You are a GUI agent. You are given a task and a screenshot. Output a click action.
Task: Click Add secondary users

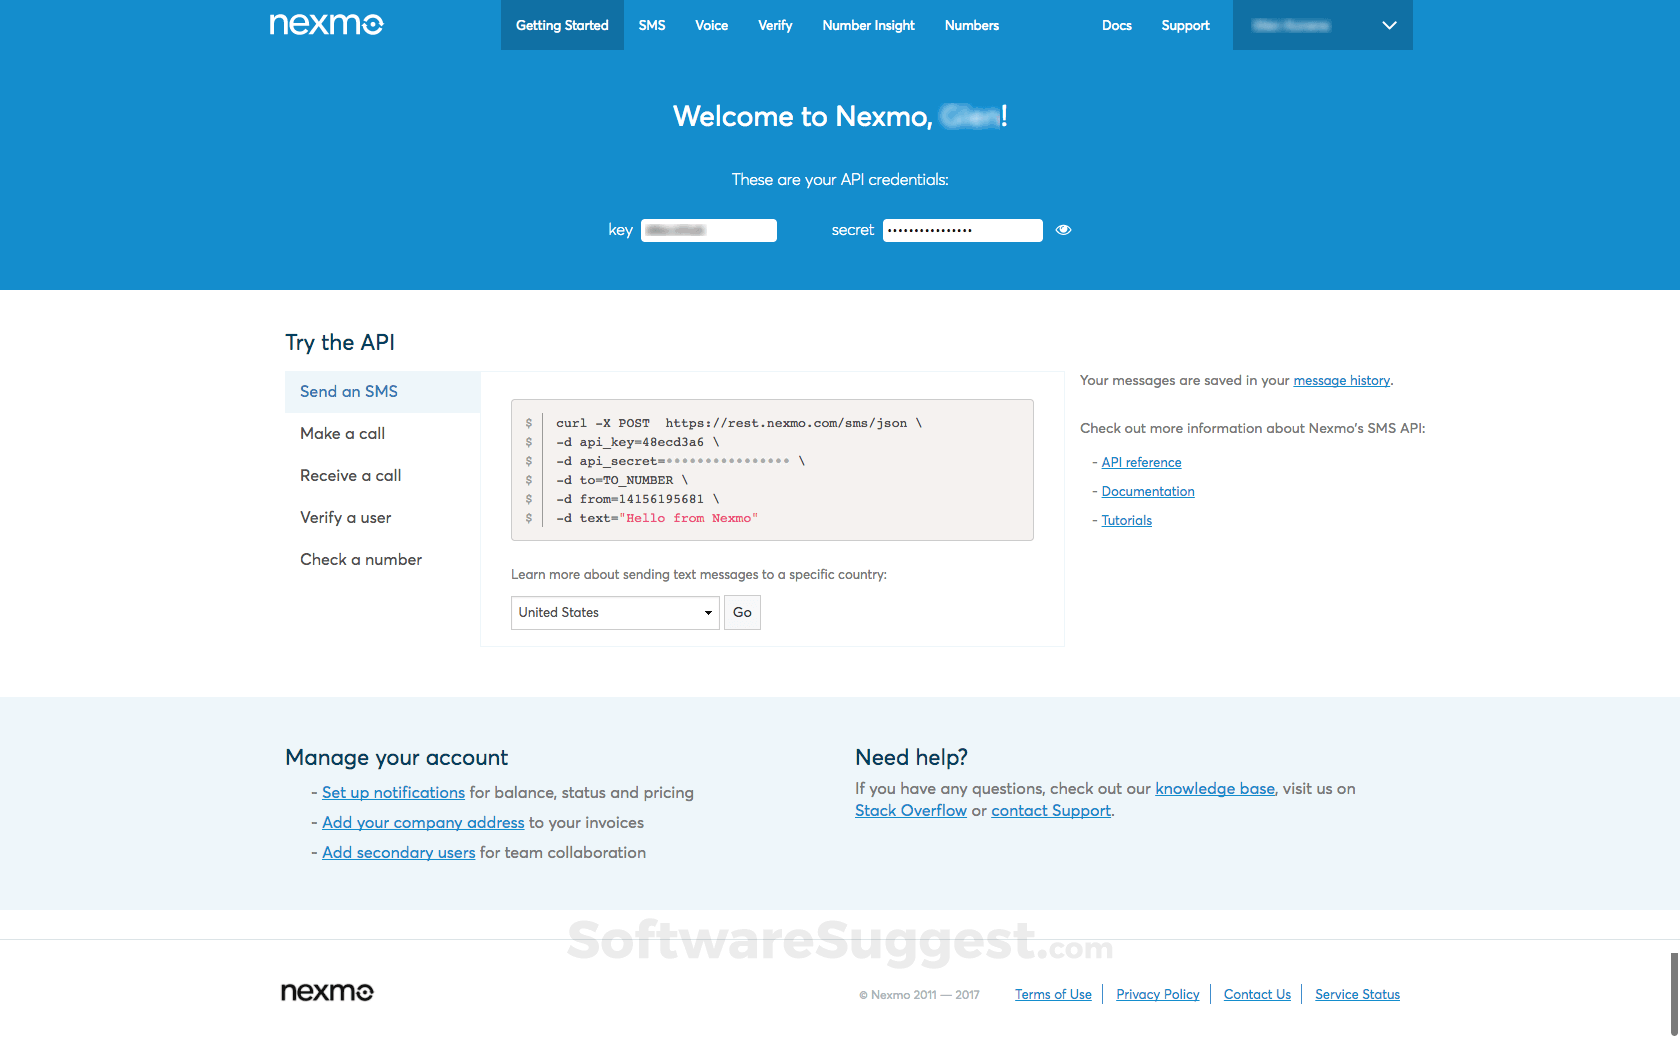[398, 852]
